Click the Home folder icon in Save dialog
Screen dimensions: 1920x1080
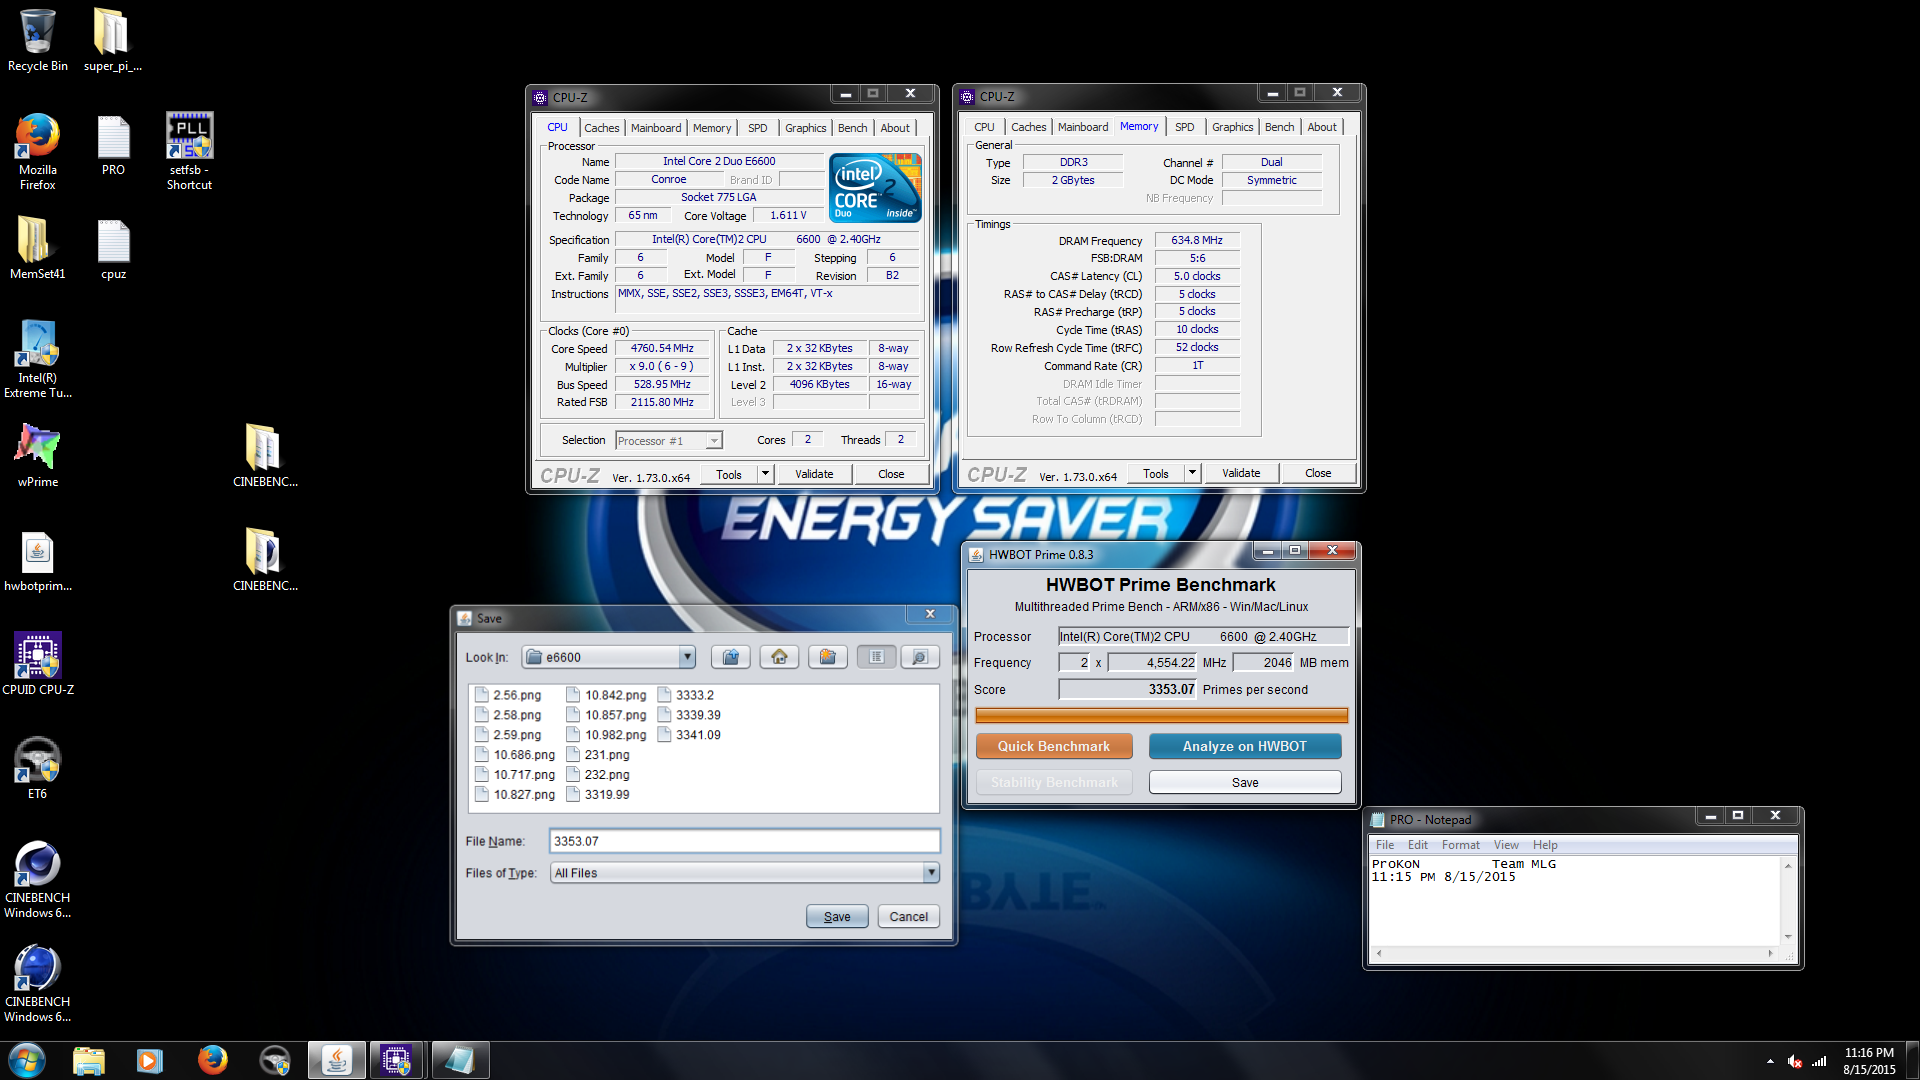(779, 657)
